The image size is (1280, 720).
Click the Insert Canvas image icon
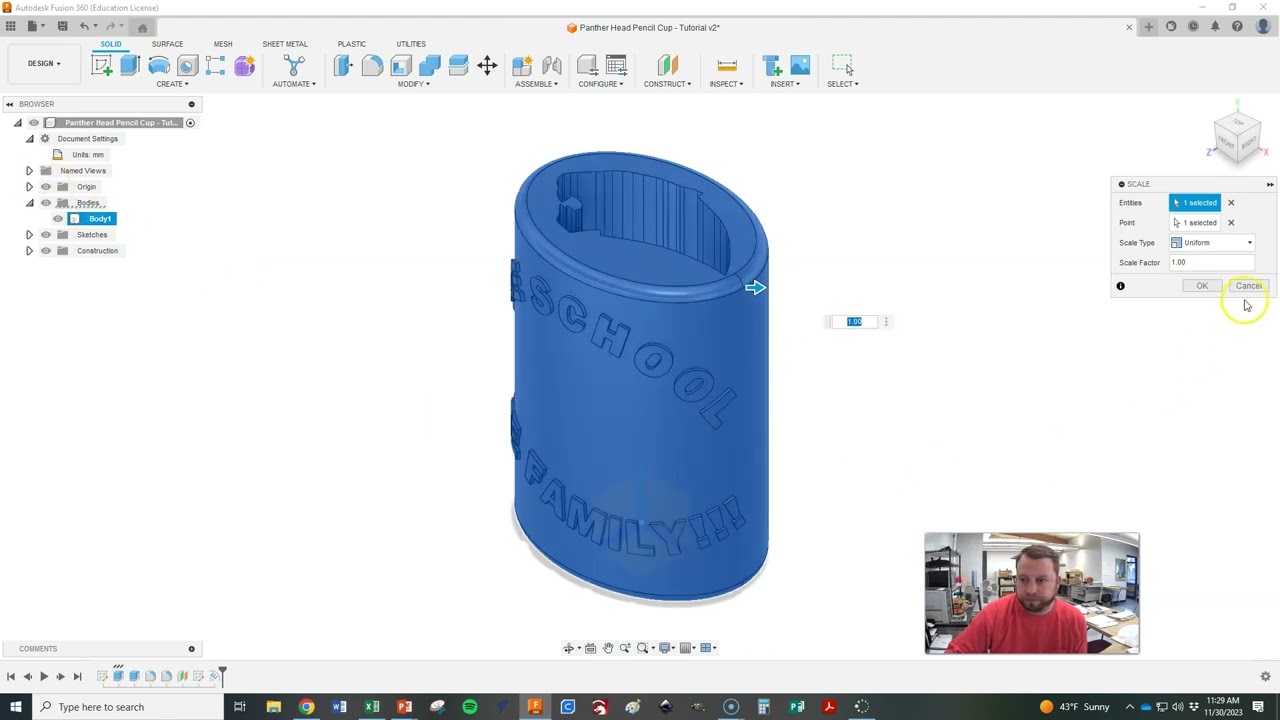[x=800, y=66]
